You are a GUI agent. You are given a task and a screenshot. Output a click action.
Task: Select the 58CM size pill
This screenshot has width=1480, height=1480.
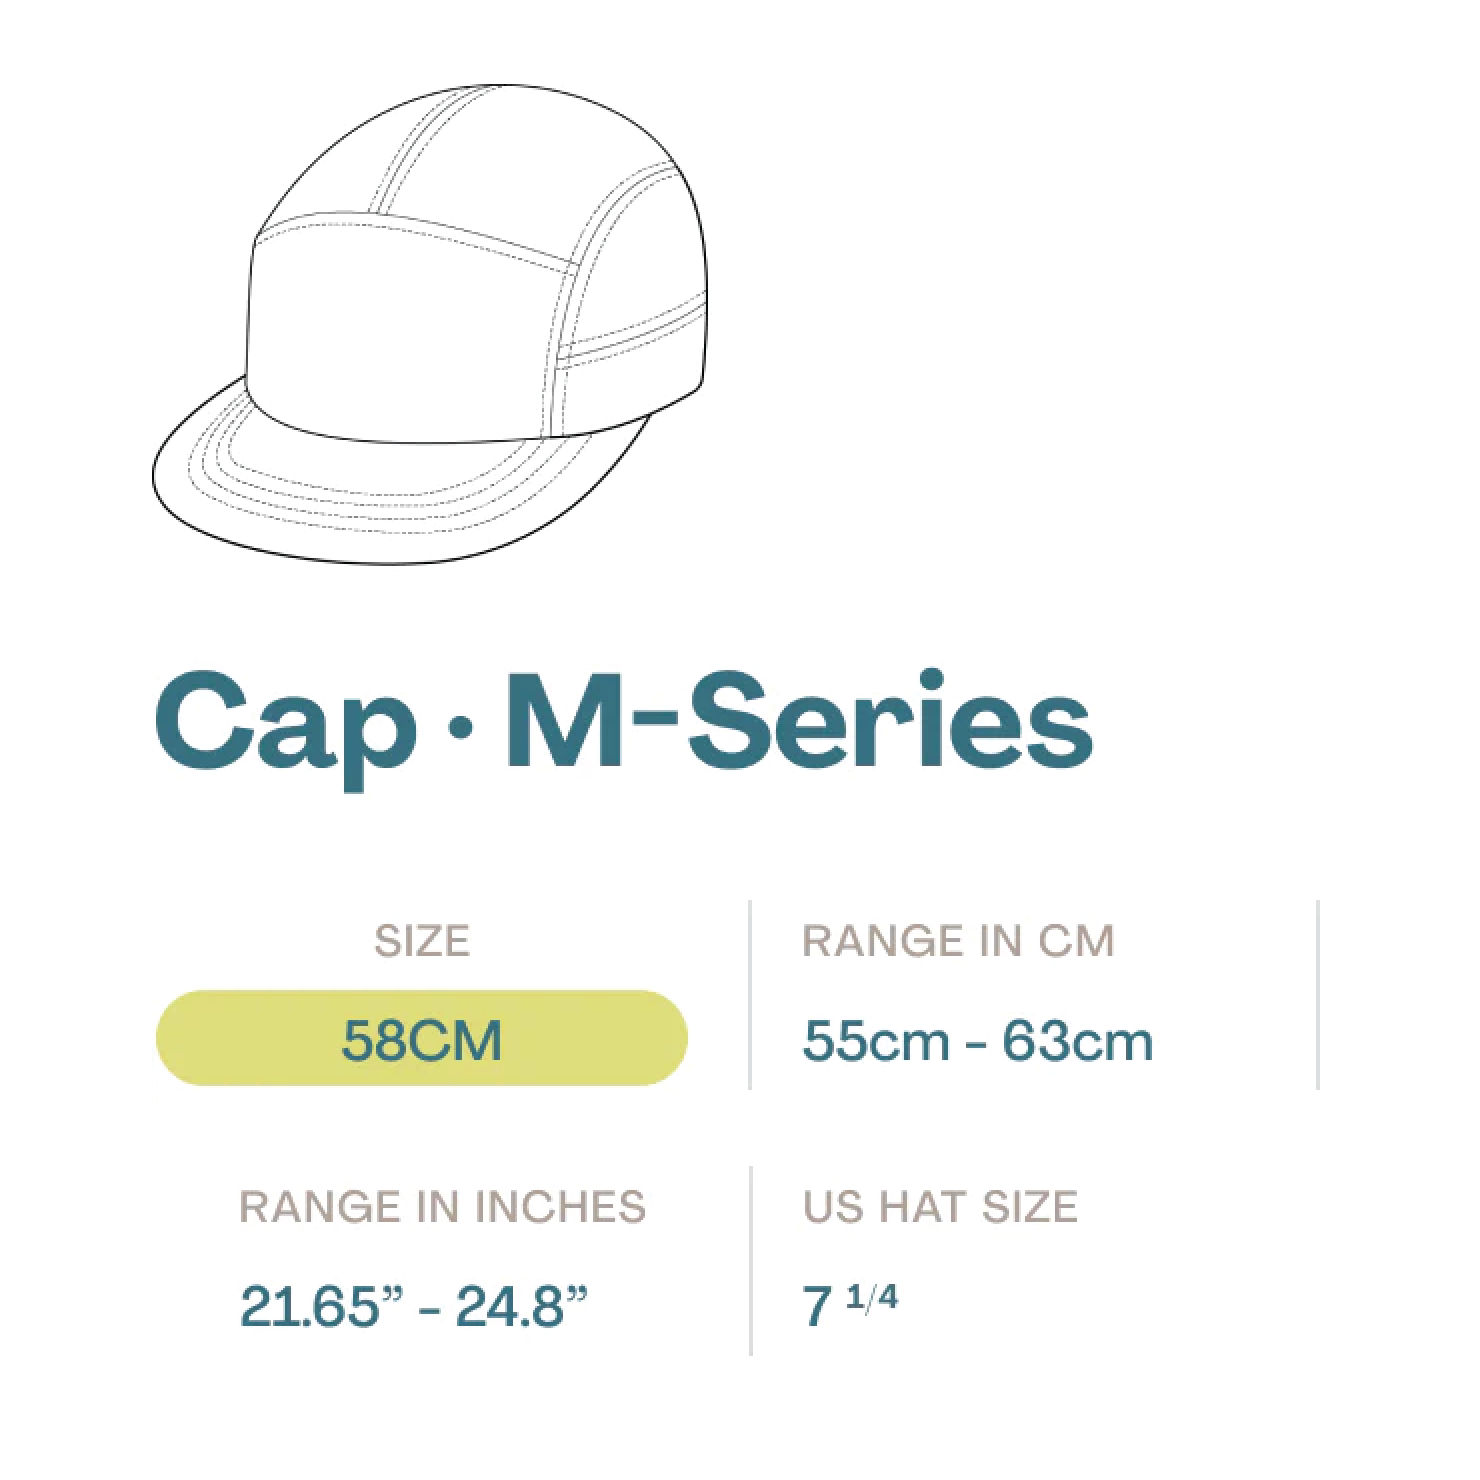pos(421,1039)
